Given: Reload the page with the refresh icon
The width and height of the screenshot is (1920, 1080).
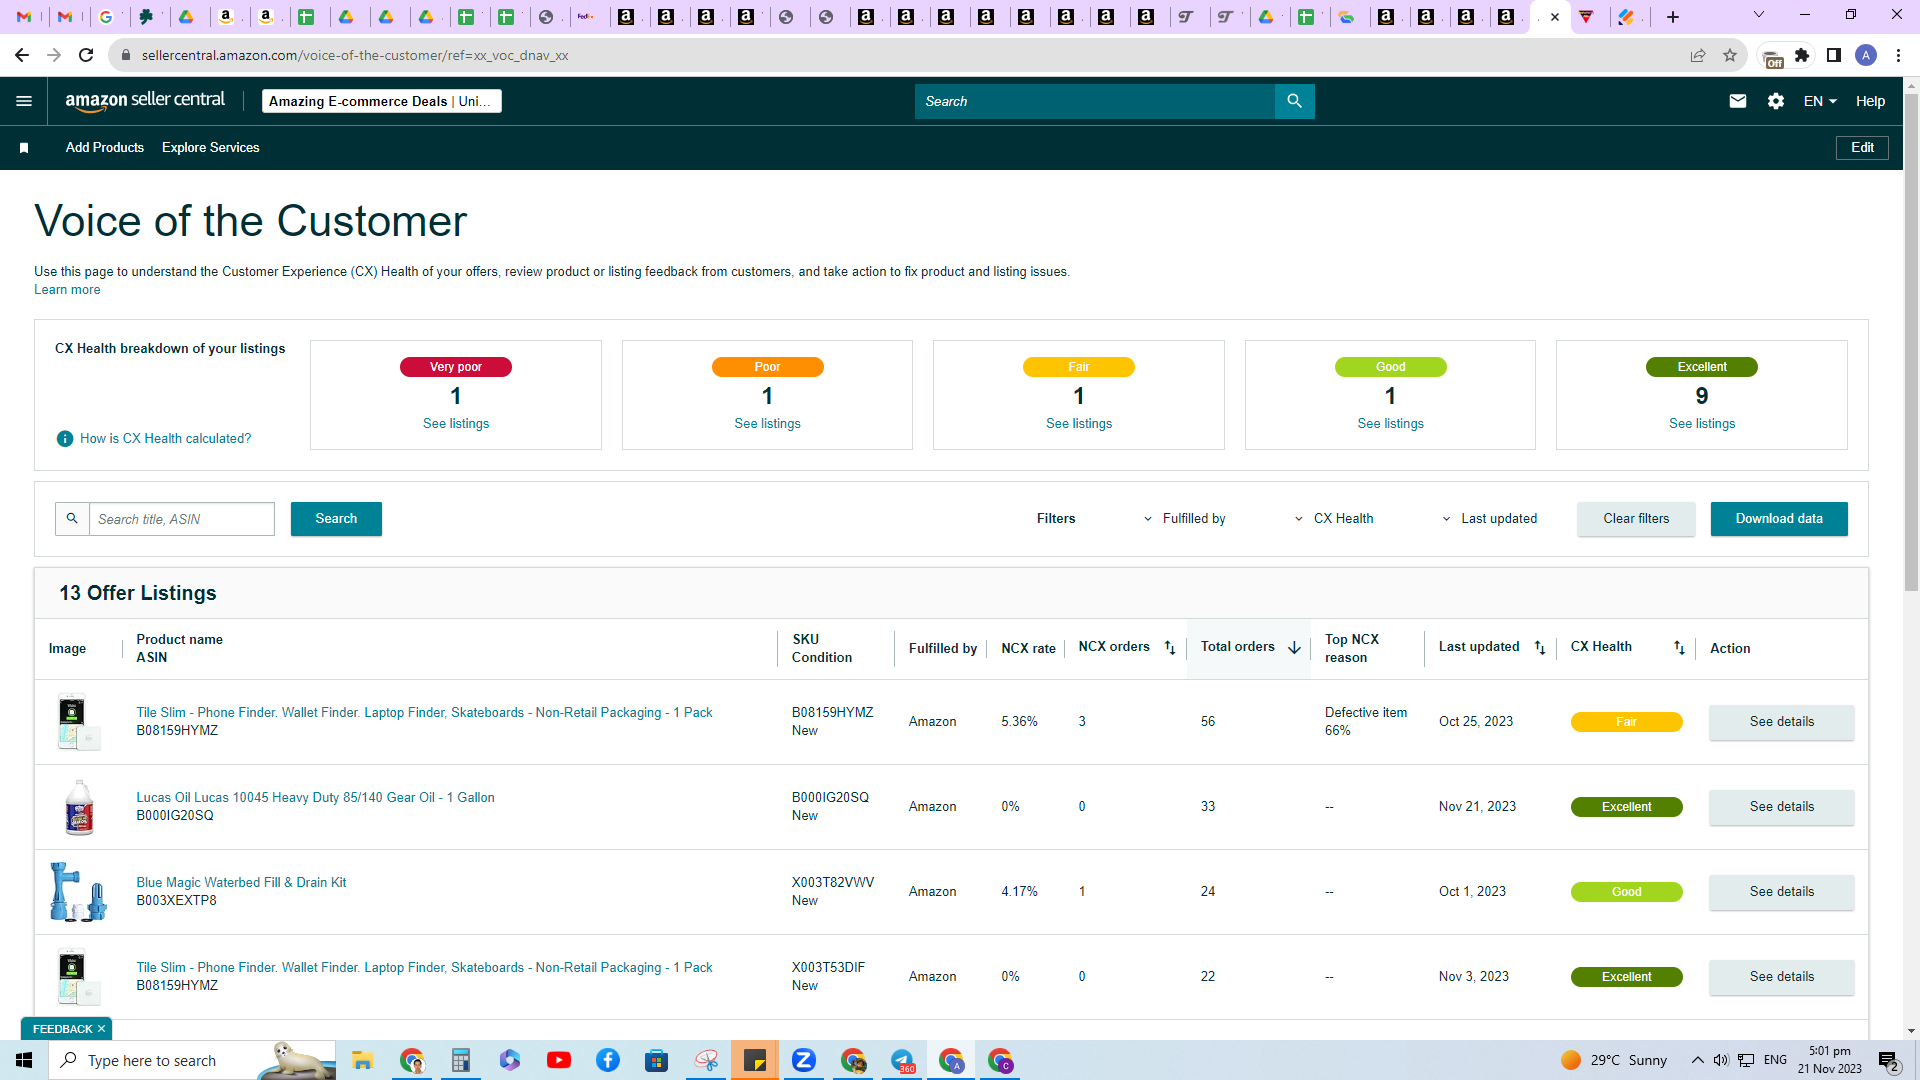Looking at the screenshot, I should [86, 55].
